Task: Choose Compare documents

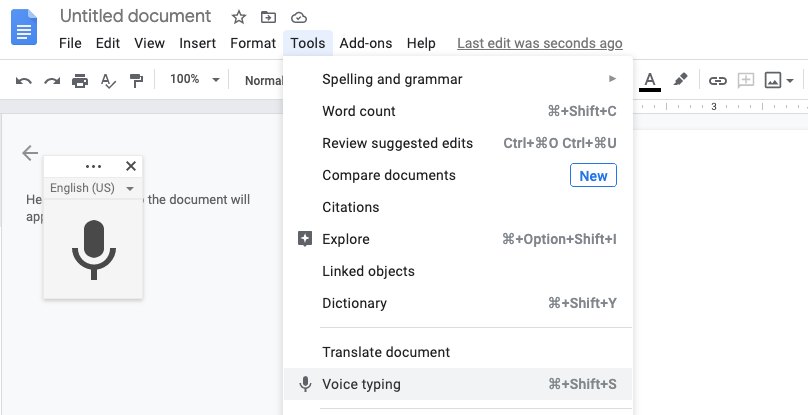Action: tap(458, 175)
